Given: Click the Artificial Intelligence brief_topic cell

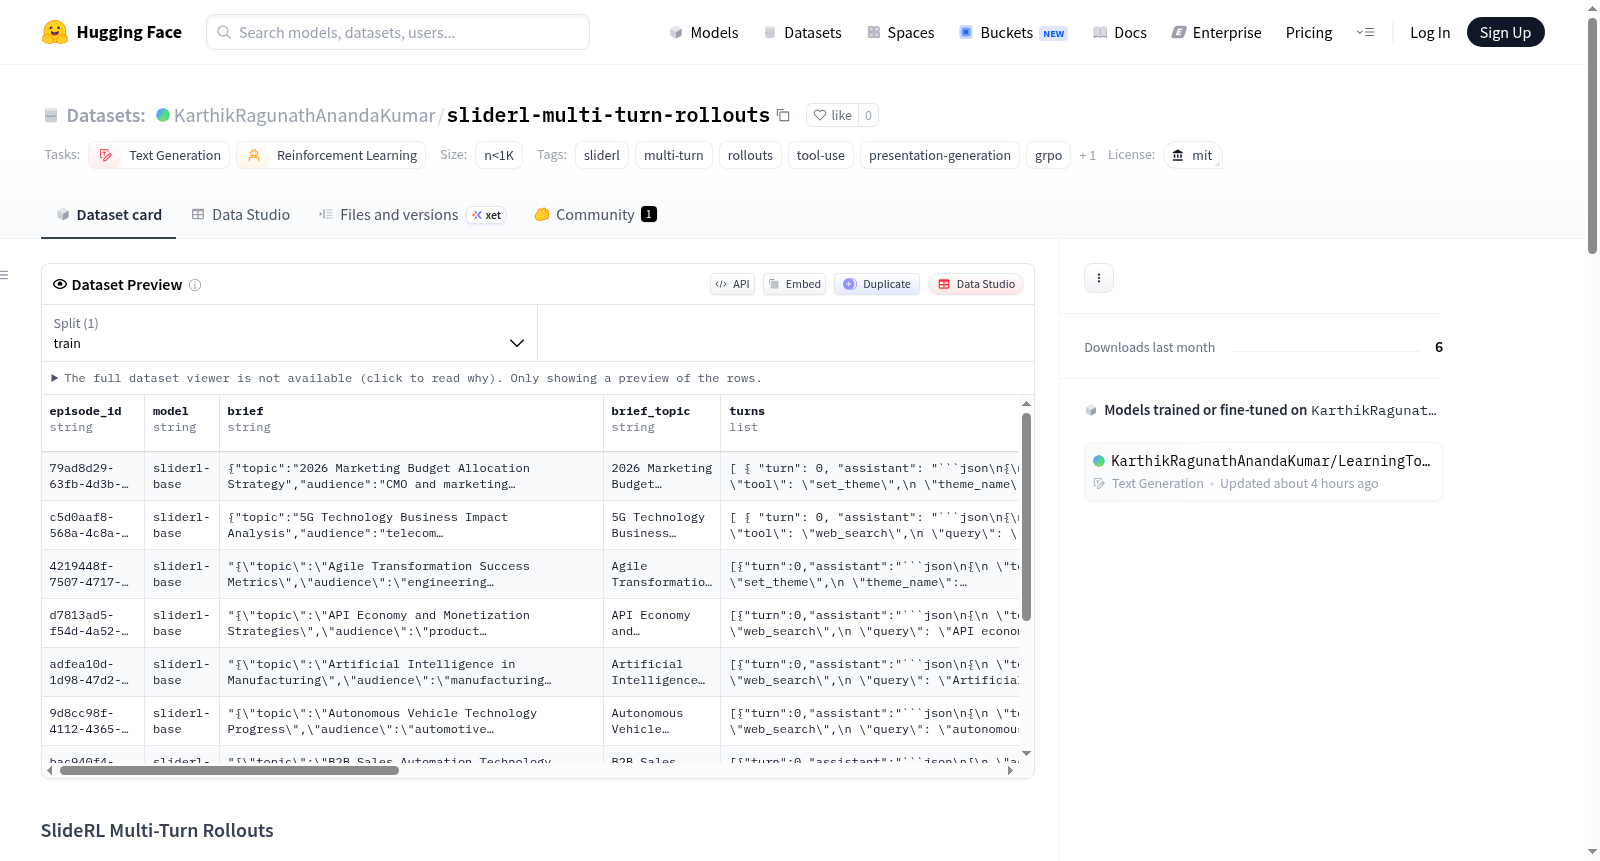Looking at the screenshot, I should tap(662, 672).
